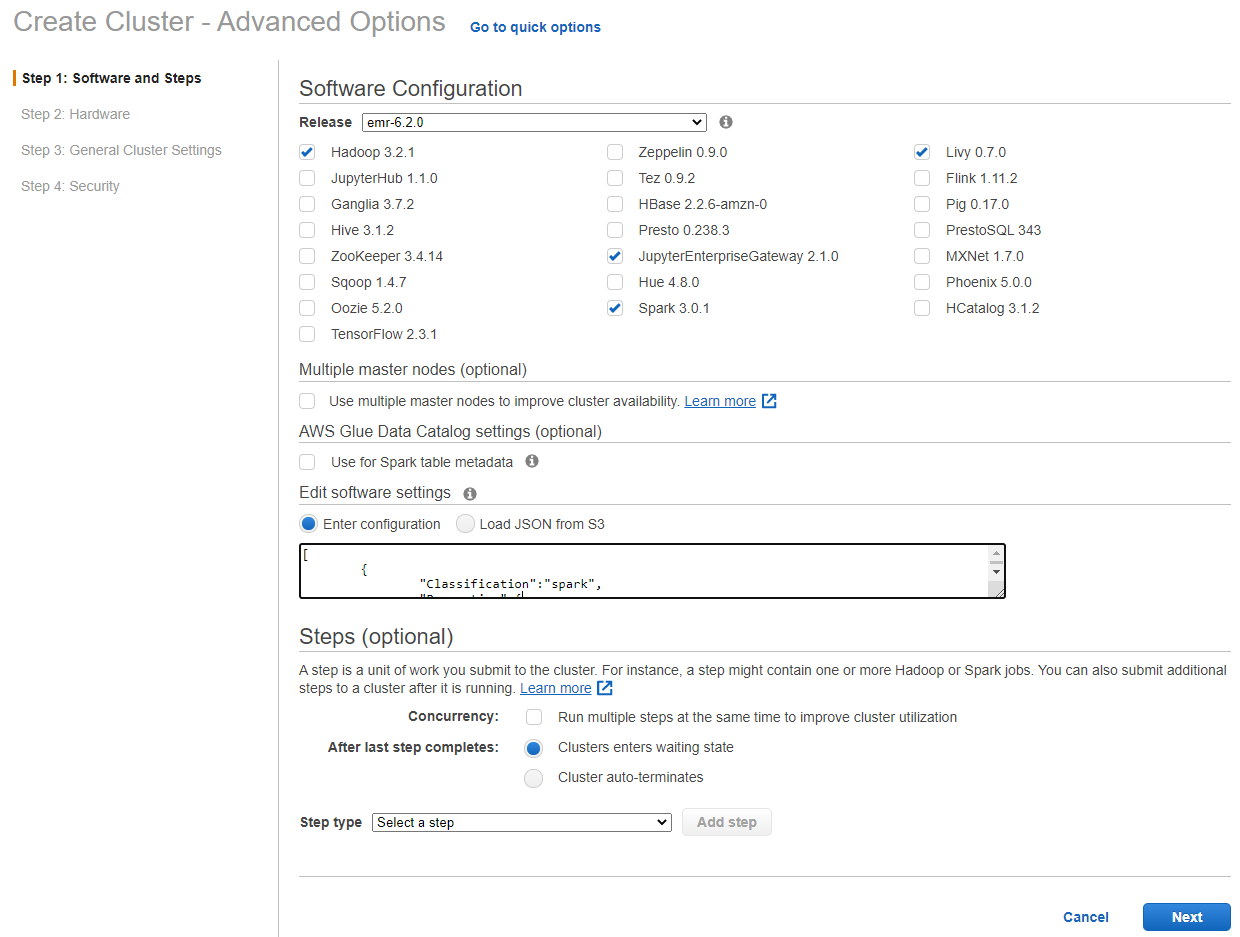The width and height of the screenshot is (1240, 937).
Task: Click the Next button
Action: [1186, 917]
